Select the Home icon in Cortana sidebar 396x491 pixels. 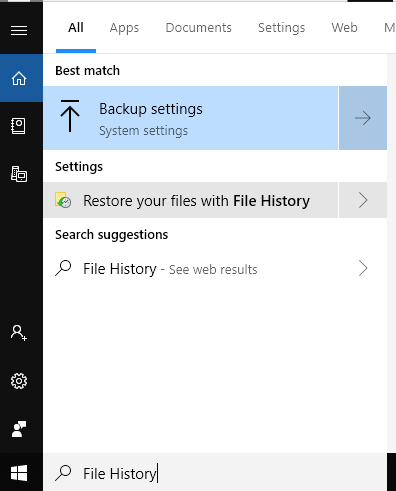click(x=19, y=78)
